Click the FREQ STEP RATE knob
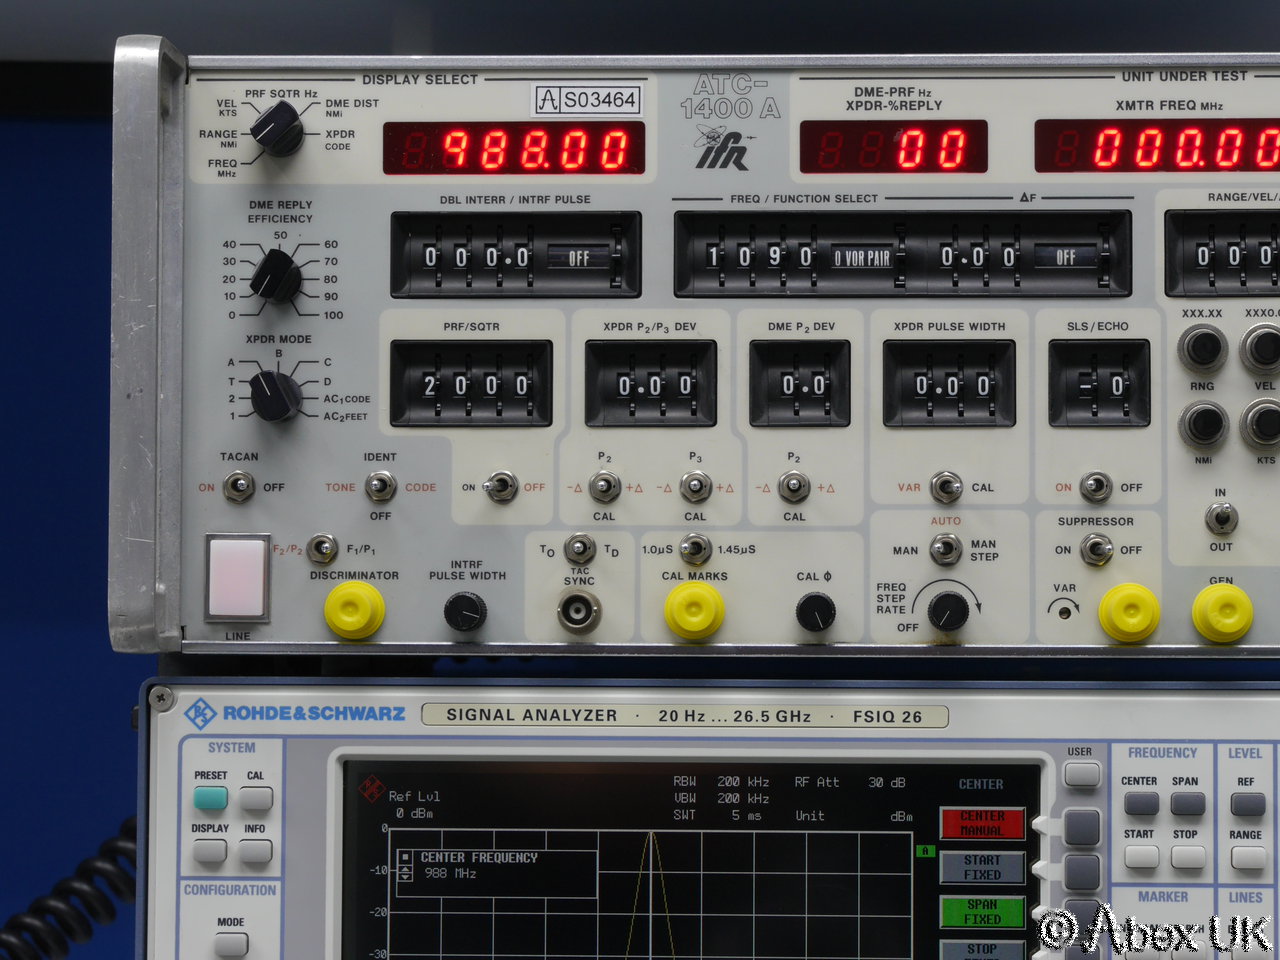Image resolution: width=1280 pixels, height=960 pixels. click(947, 610)
